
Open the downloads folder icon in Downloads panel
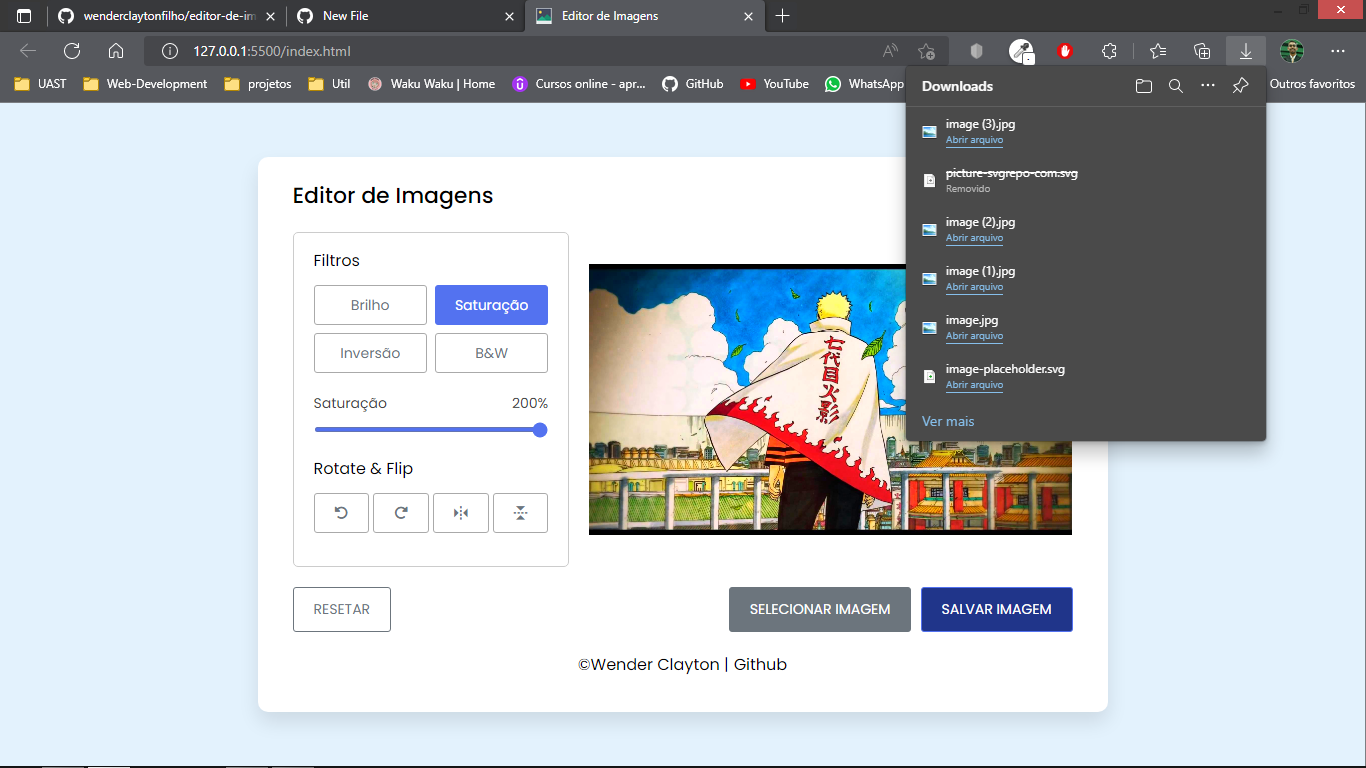(1143, 86)
